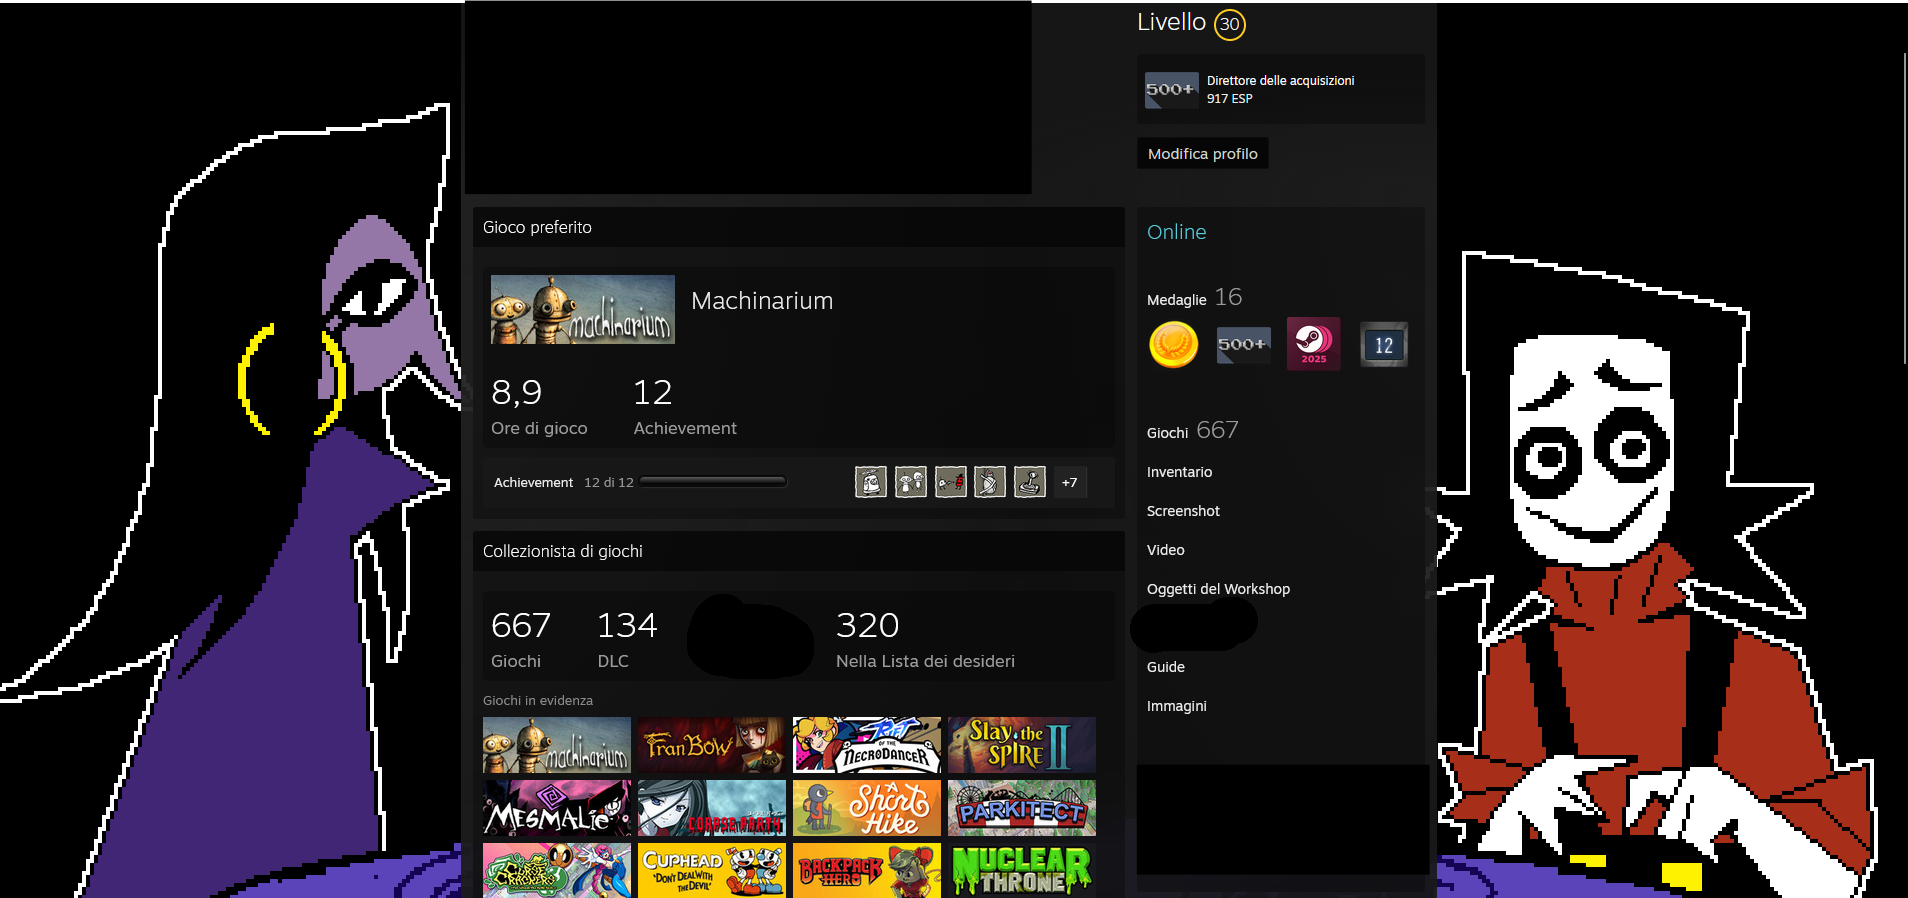This screenshot has width=1908, height=898.
Task: Select the Steam 2025 badge icon
Action: pos(1313,345)
